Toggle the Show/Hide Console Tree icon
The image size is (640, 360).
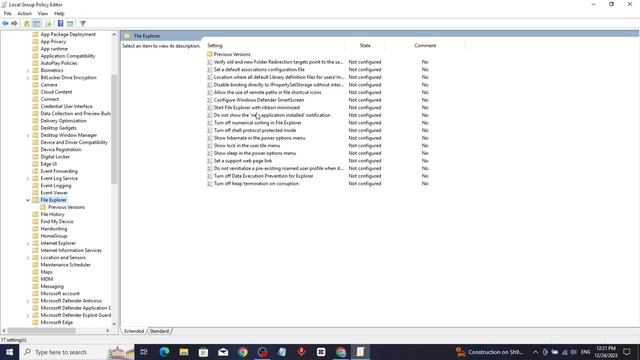[37, 24]
